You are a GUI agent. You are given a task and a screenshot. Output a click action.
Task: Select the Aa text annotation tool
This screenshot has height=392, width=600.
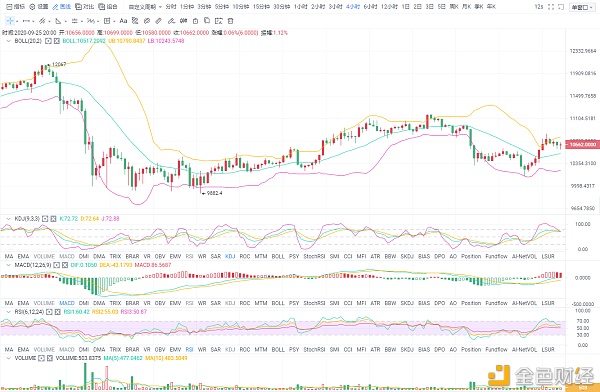123,21
